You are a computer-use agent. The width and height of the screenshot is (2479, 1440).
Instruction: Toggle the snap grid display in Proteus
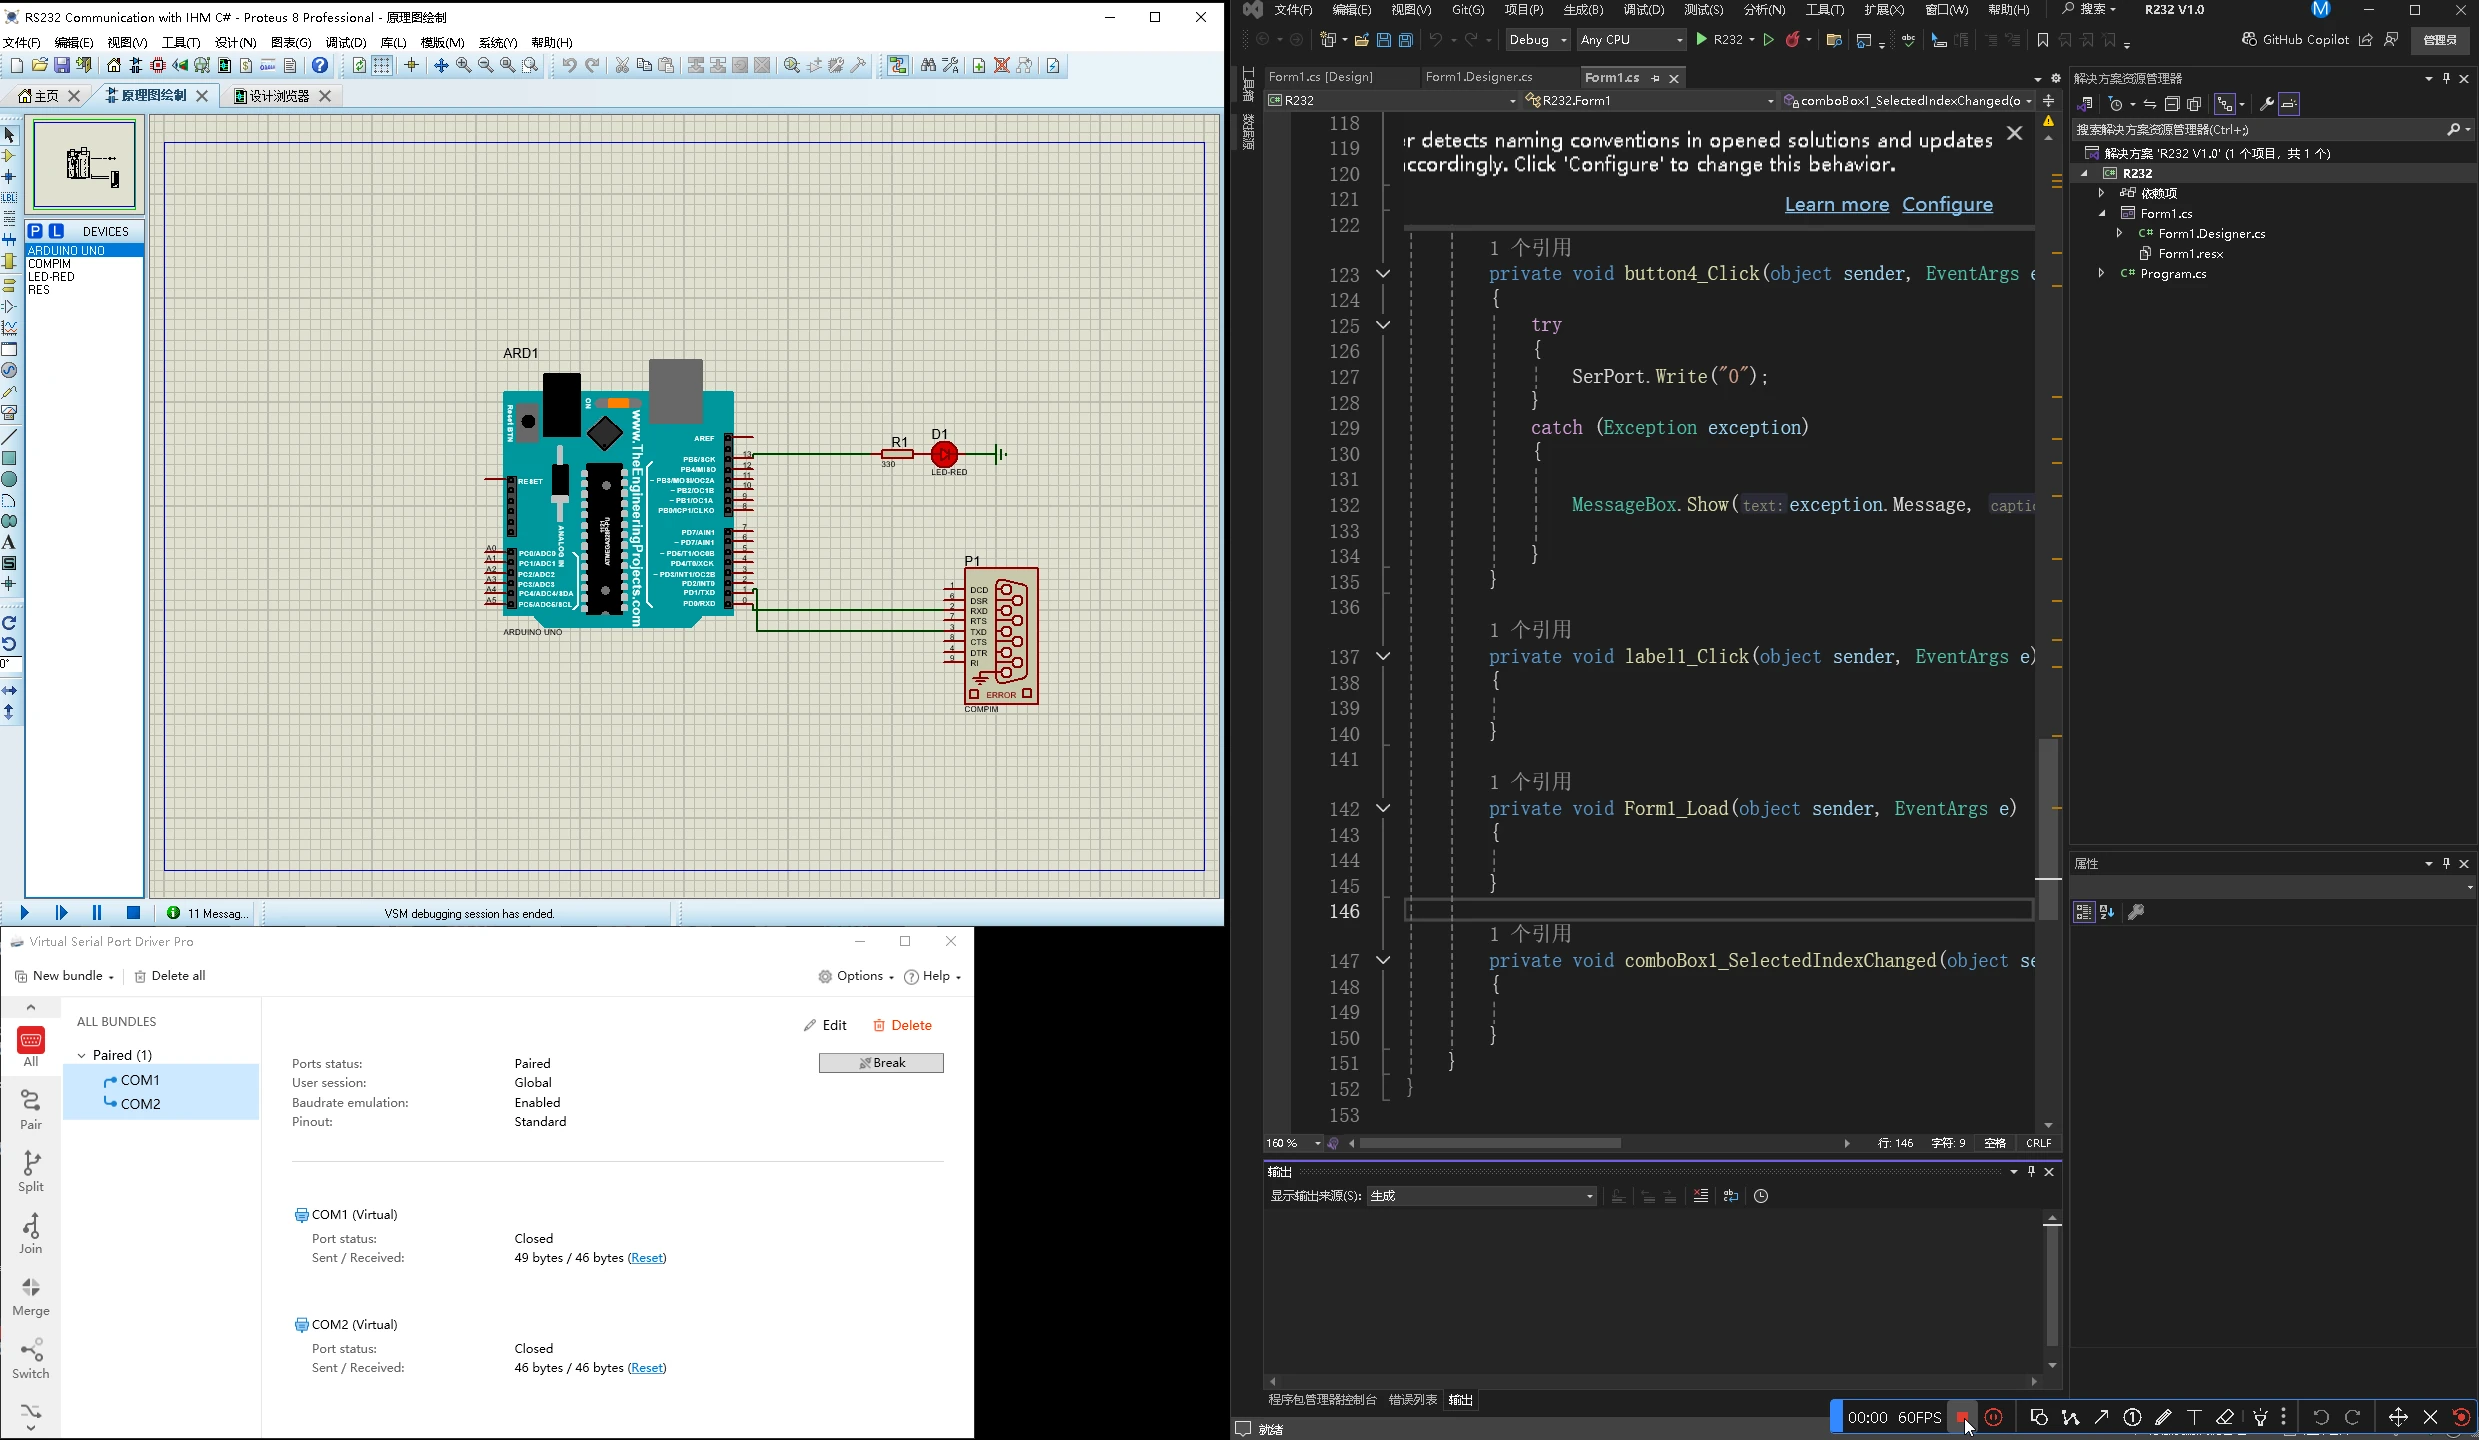(x=381, y=64)
